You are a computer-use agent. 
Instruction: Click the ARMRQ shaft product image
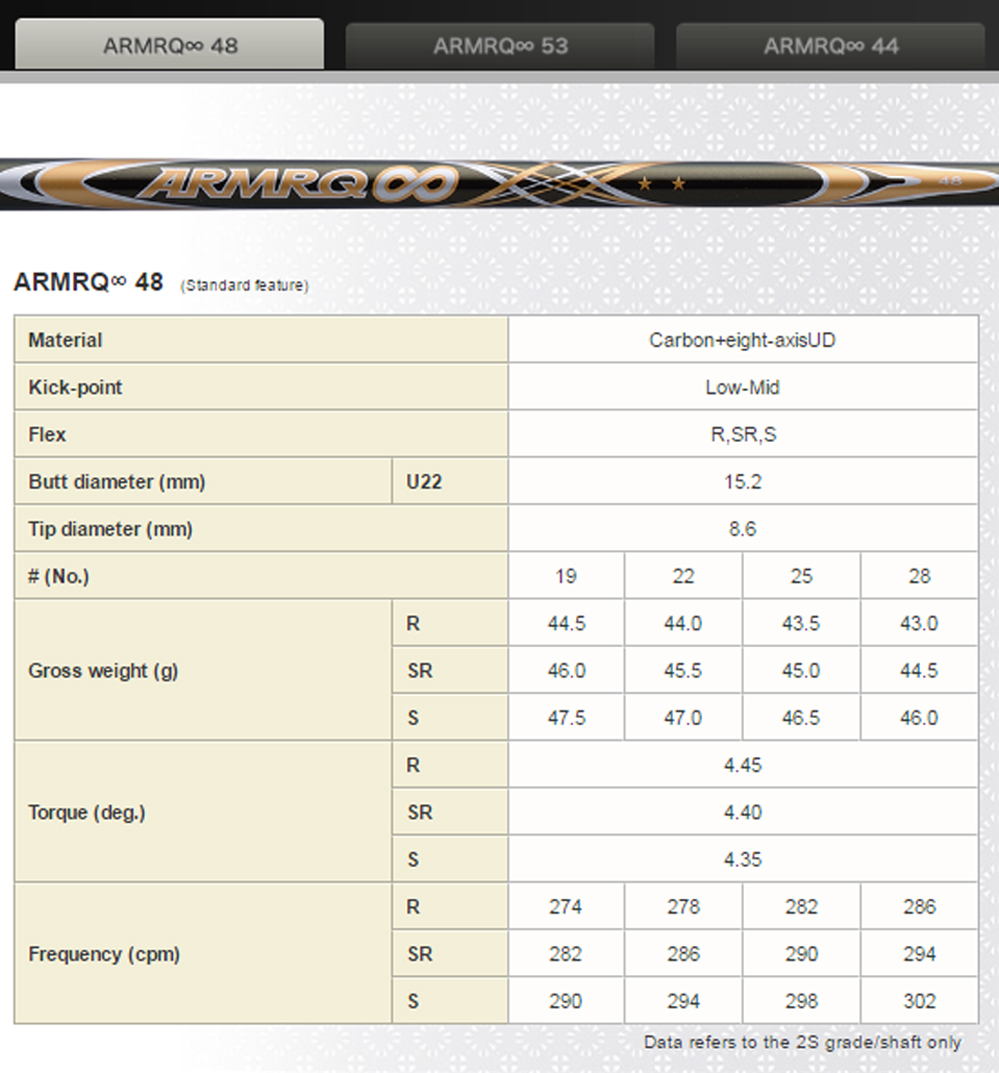point(500,184)
